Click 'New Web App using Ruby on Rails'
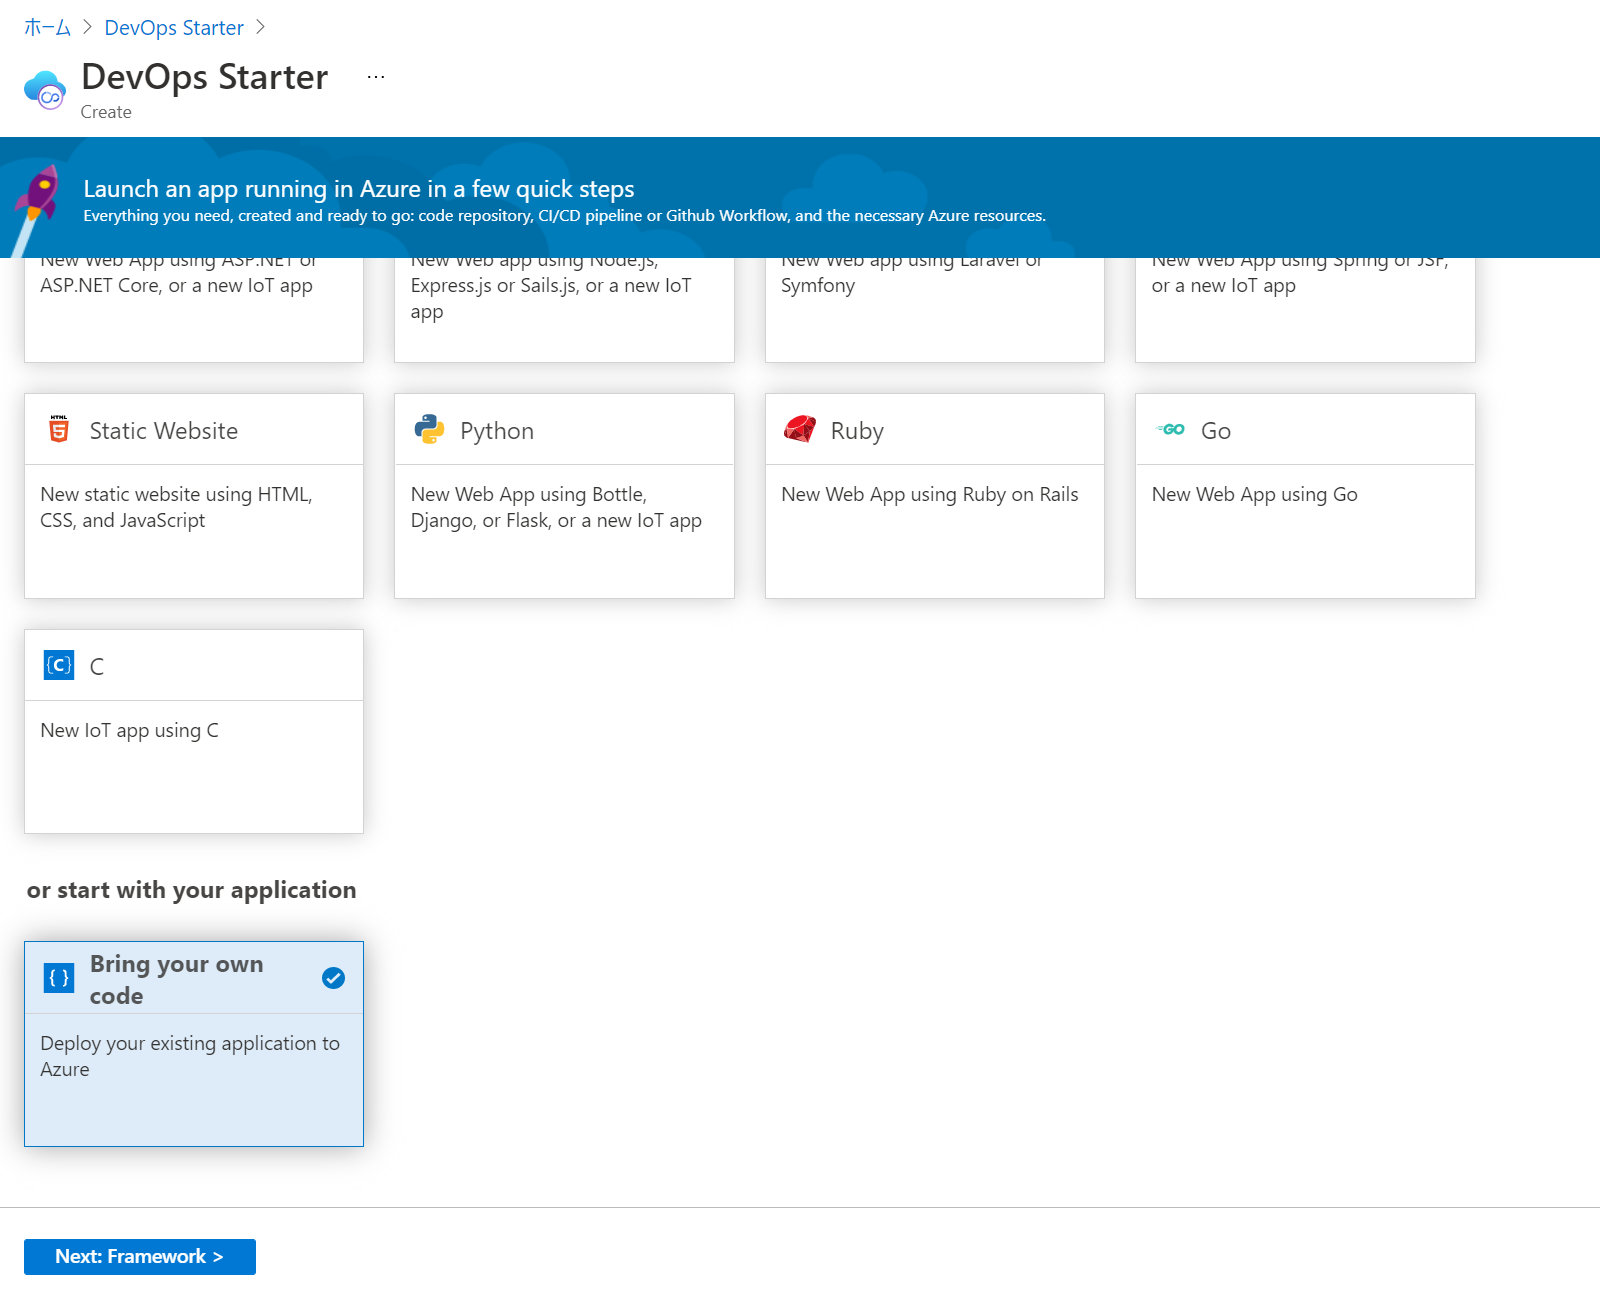 [x=930, y=494]
